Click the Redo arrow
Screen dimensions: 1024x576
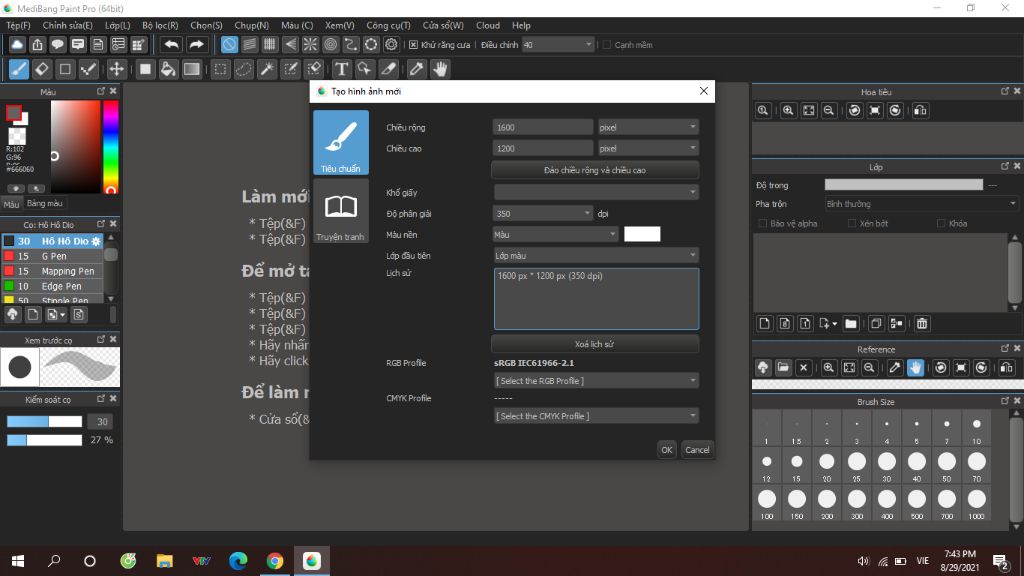tap(196, 44)
